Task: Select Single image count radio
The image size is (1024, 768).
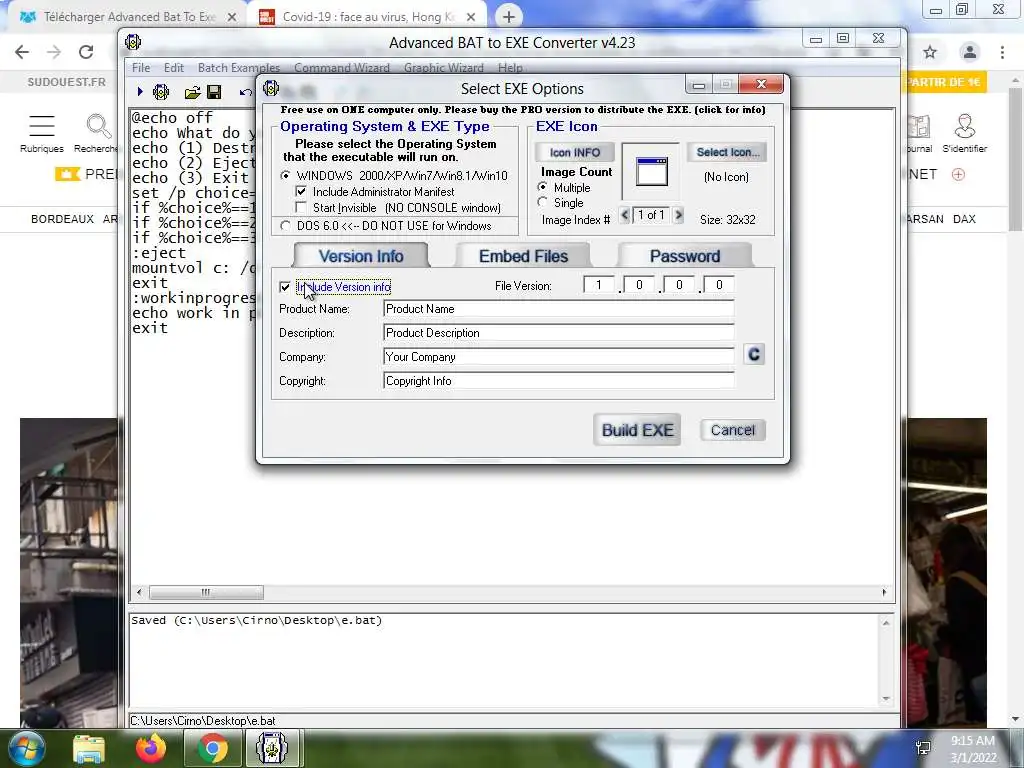Action: click(x=543, y=202)
